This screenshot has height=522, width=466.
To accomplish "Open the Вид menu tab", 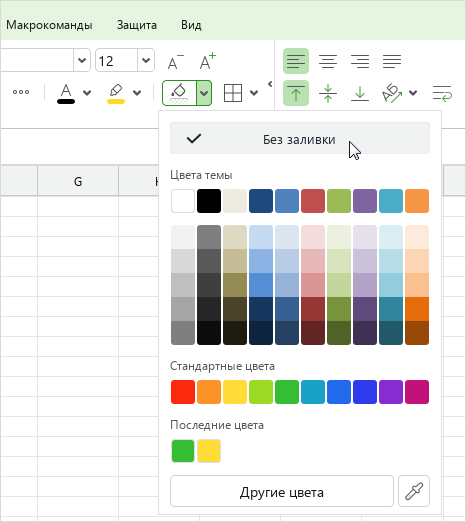I will 191,25.
